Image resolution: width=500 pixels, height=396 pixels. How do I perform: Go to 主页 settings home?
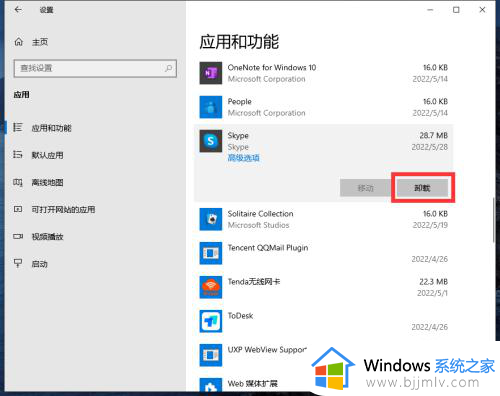[x=40, y=42]
